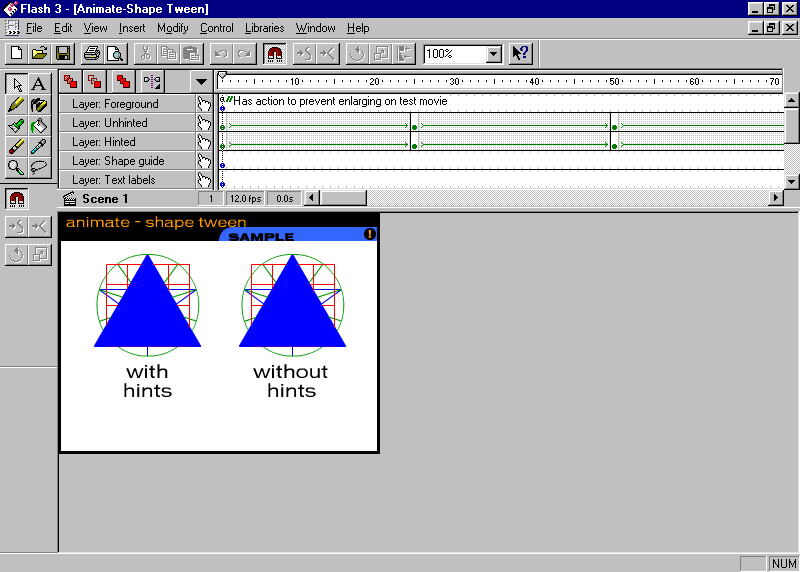Open the zoom percentage dropdown arrow
Viewport: 800px width, 572px height.
(x=493, y=54)
